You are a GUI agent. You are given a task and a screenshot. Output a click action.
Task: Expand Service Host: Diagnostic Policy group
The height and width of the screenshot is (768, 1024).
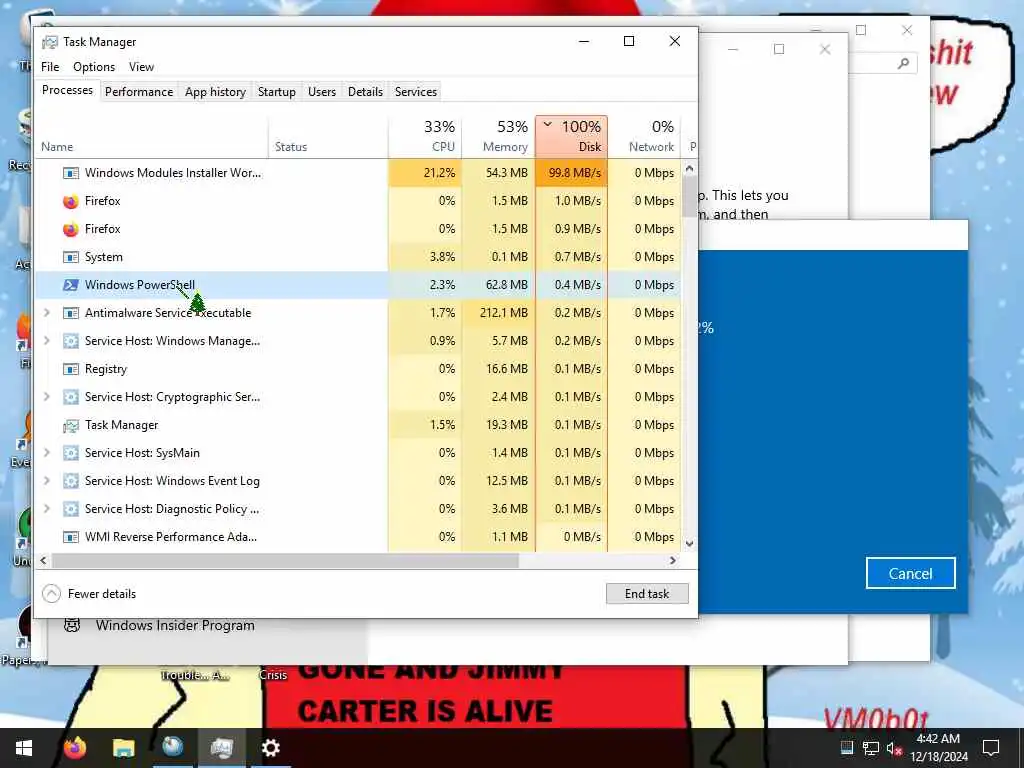pos(46,509)
